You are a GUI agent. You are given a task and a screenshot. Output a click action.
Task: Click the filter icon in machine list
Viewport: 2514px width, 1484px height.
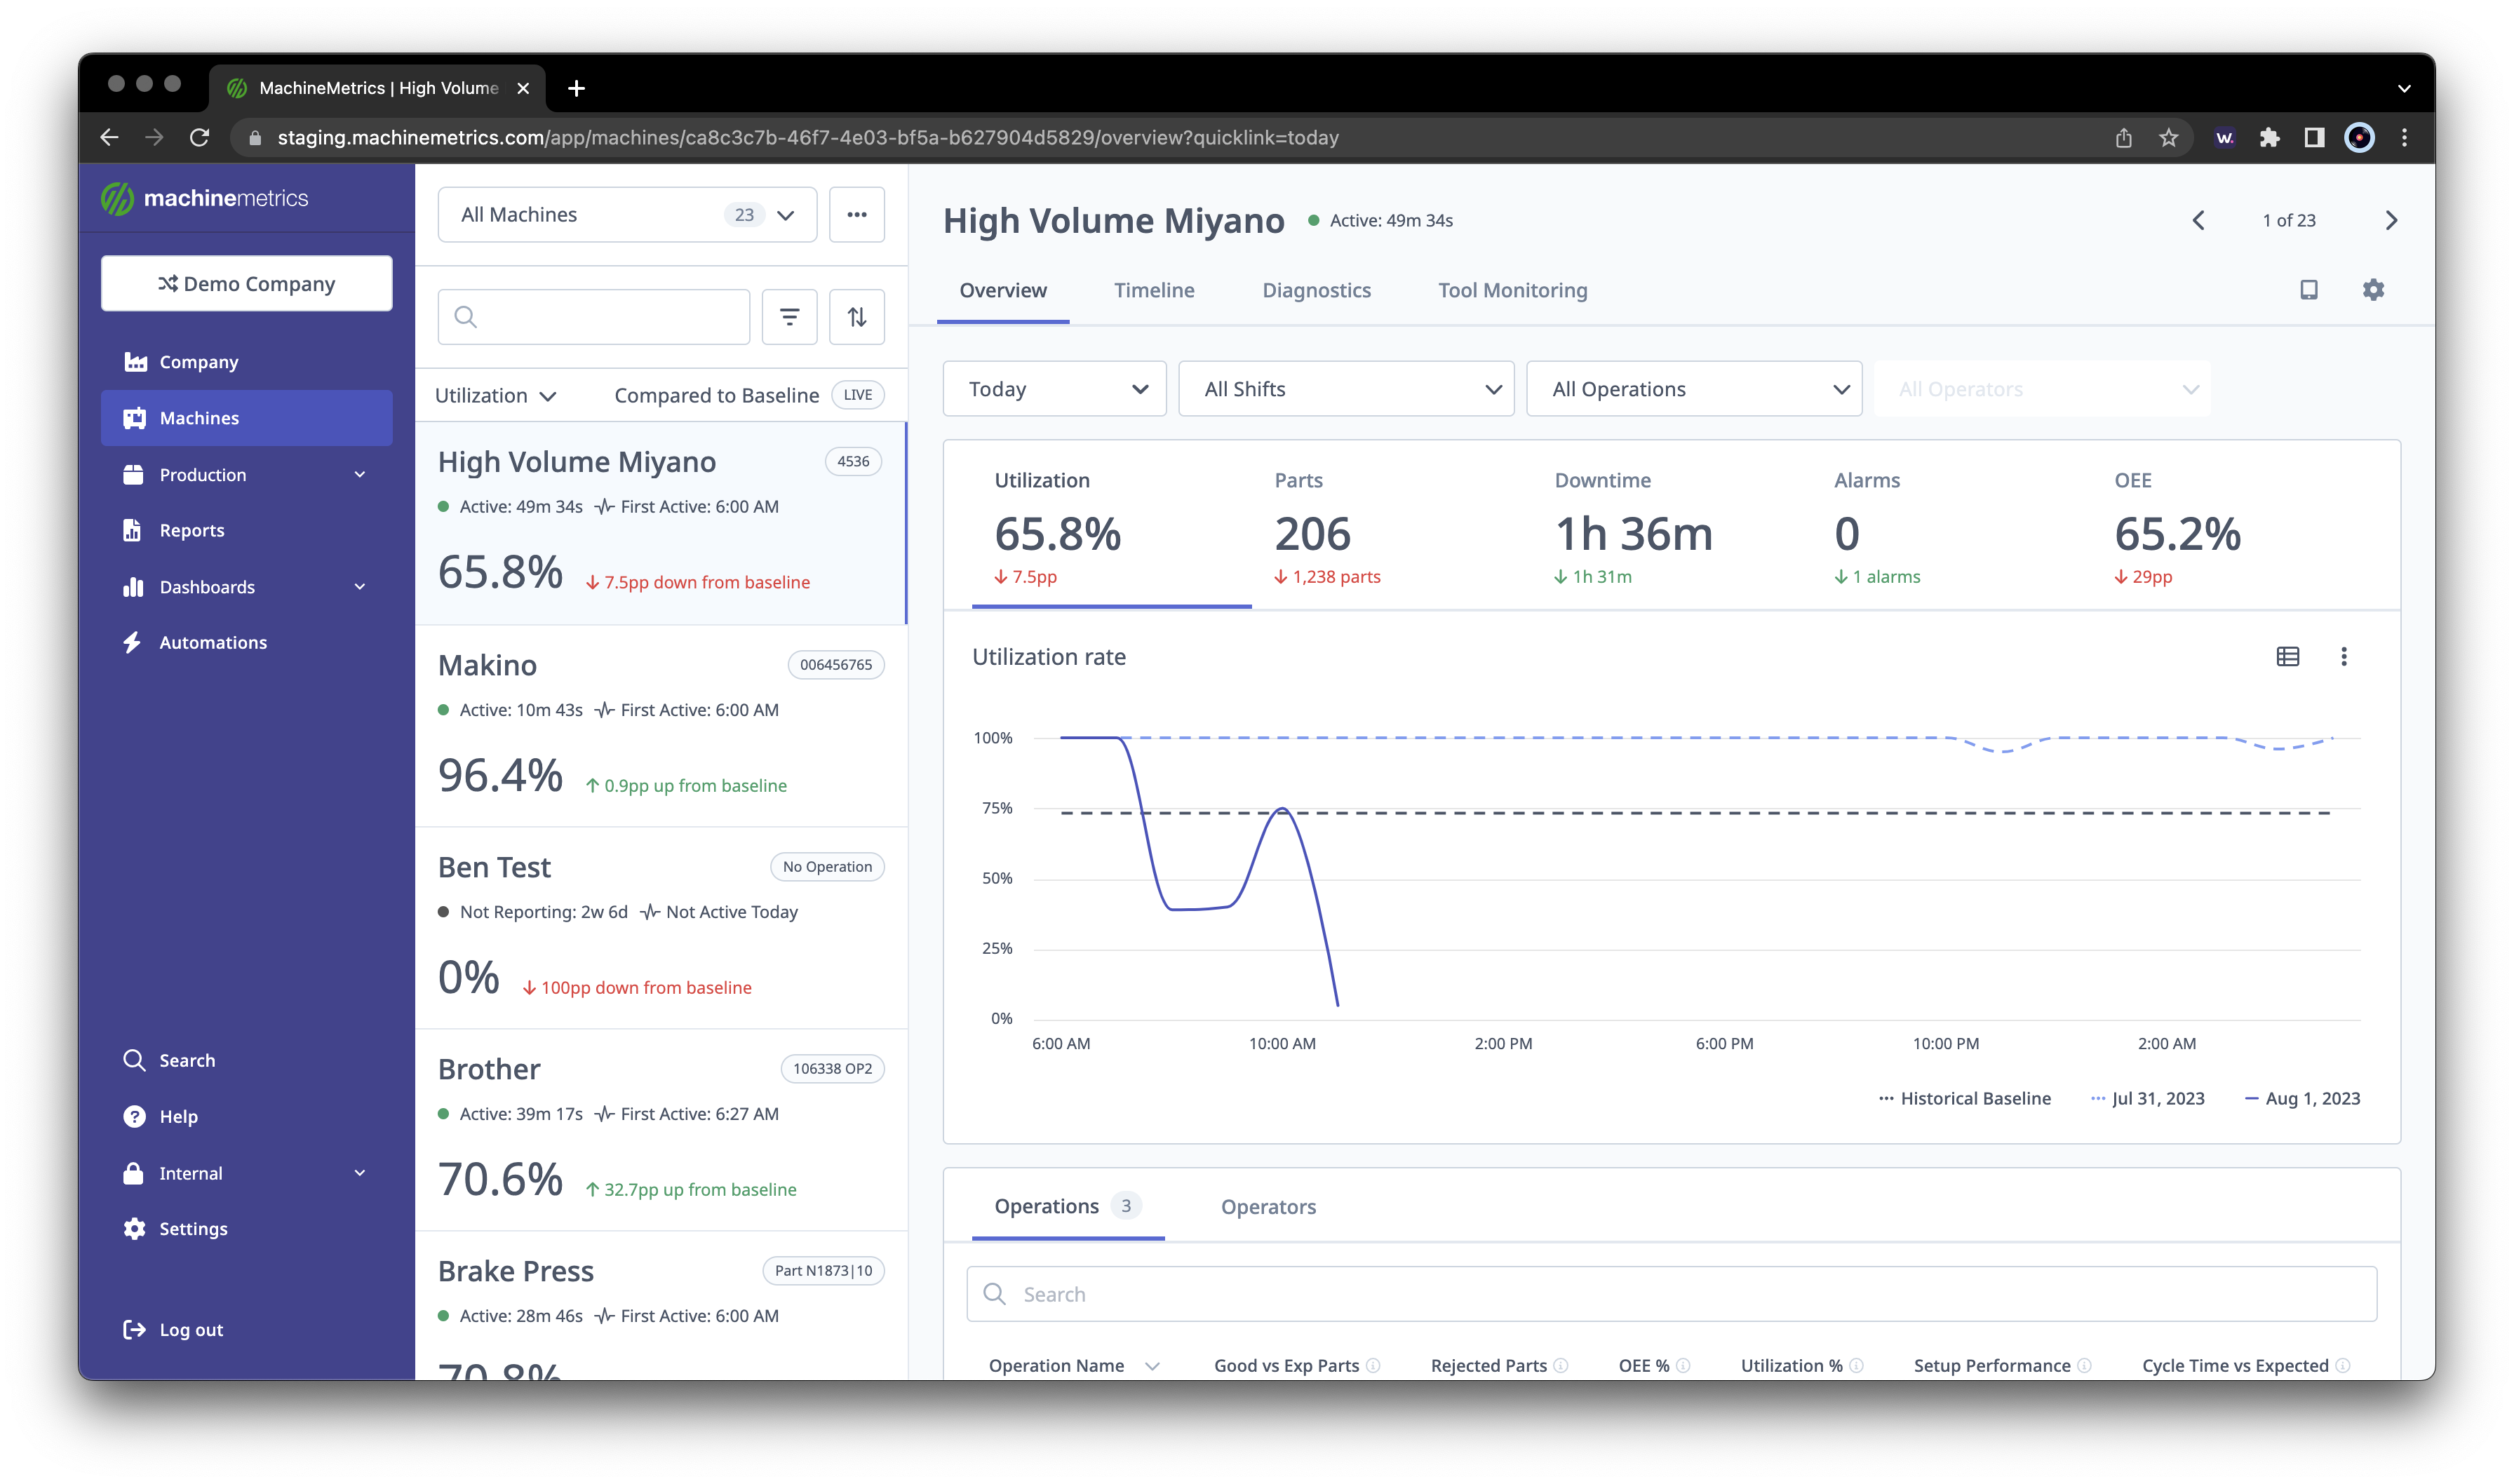point(789,317)
